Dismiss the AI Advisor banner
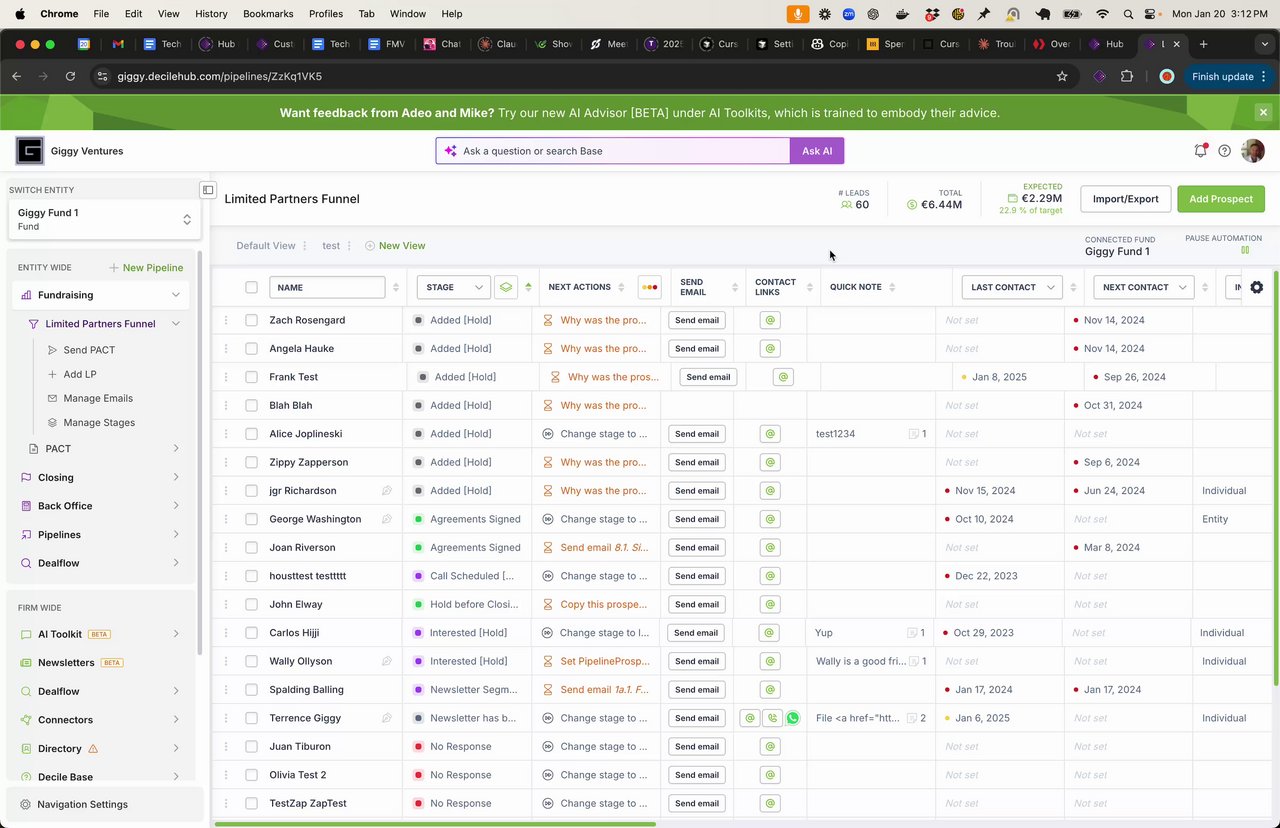 (x=1263, y=113)
